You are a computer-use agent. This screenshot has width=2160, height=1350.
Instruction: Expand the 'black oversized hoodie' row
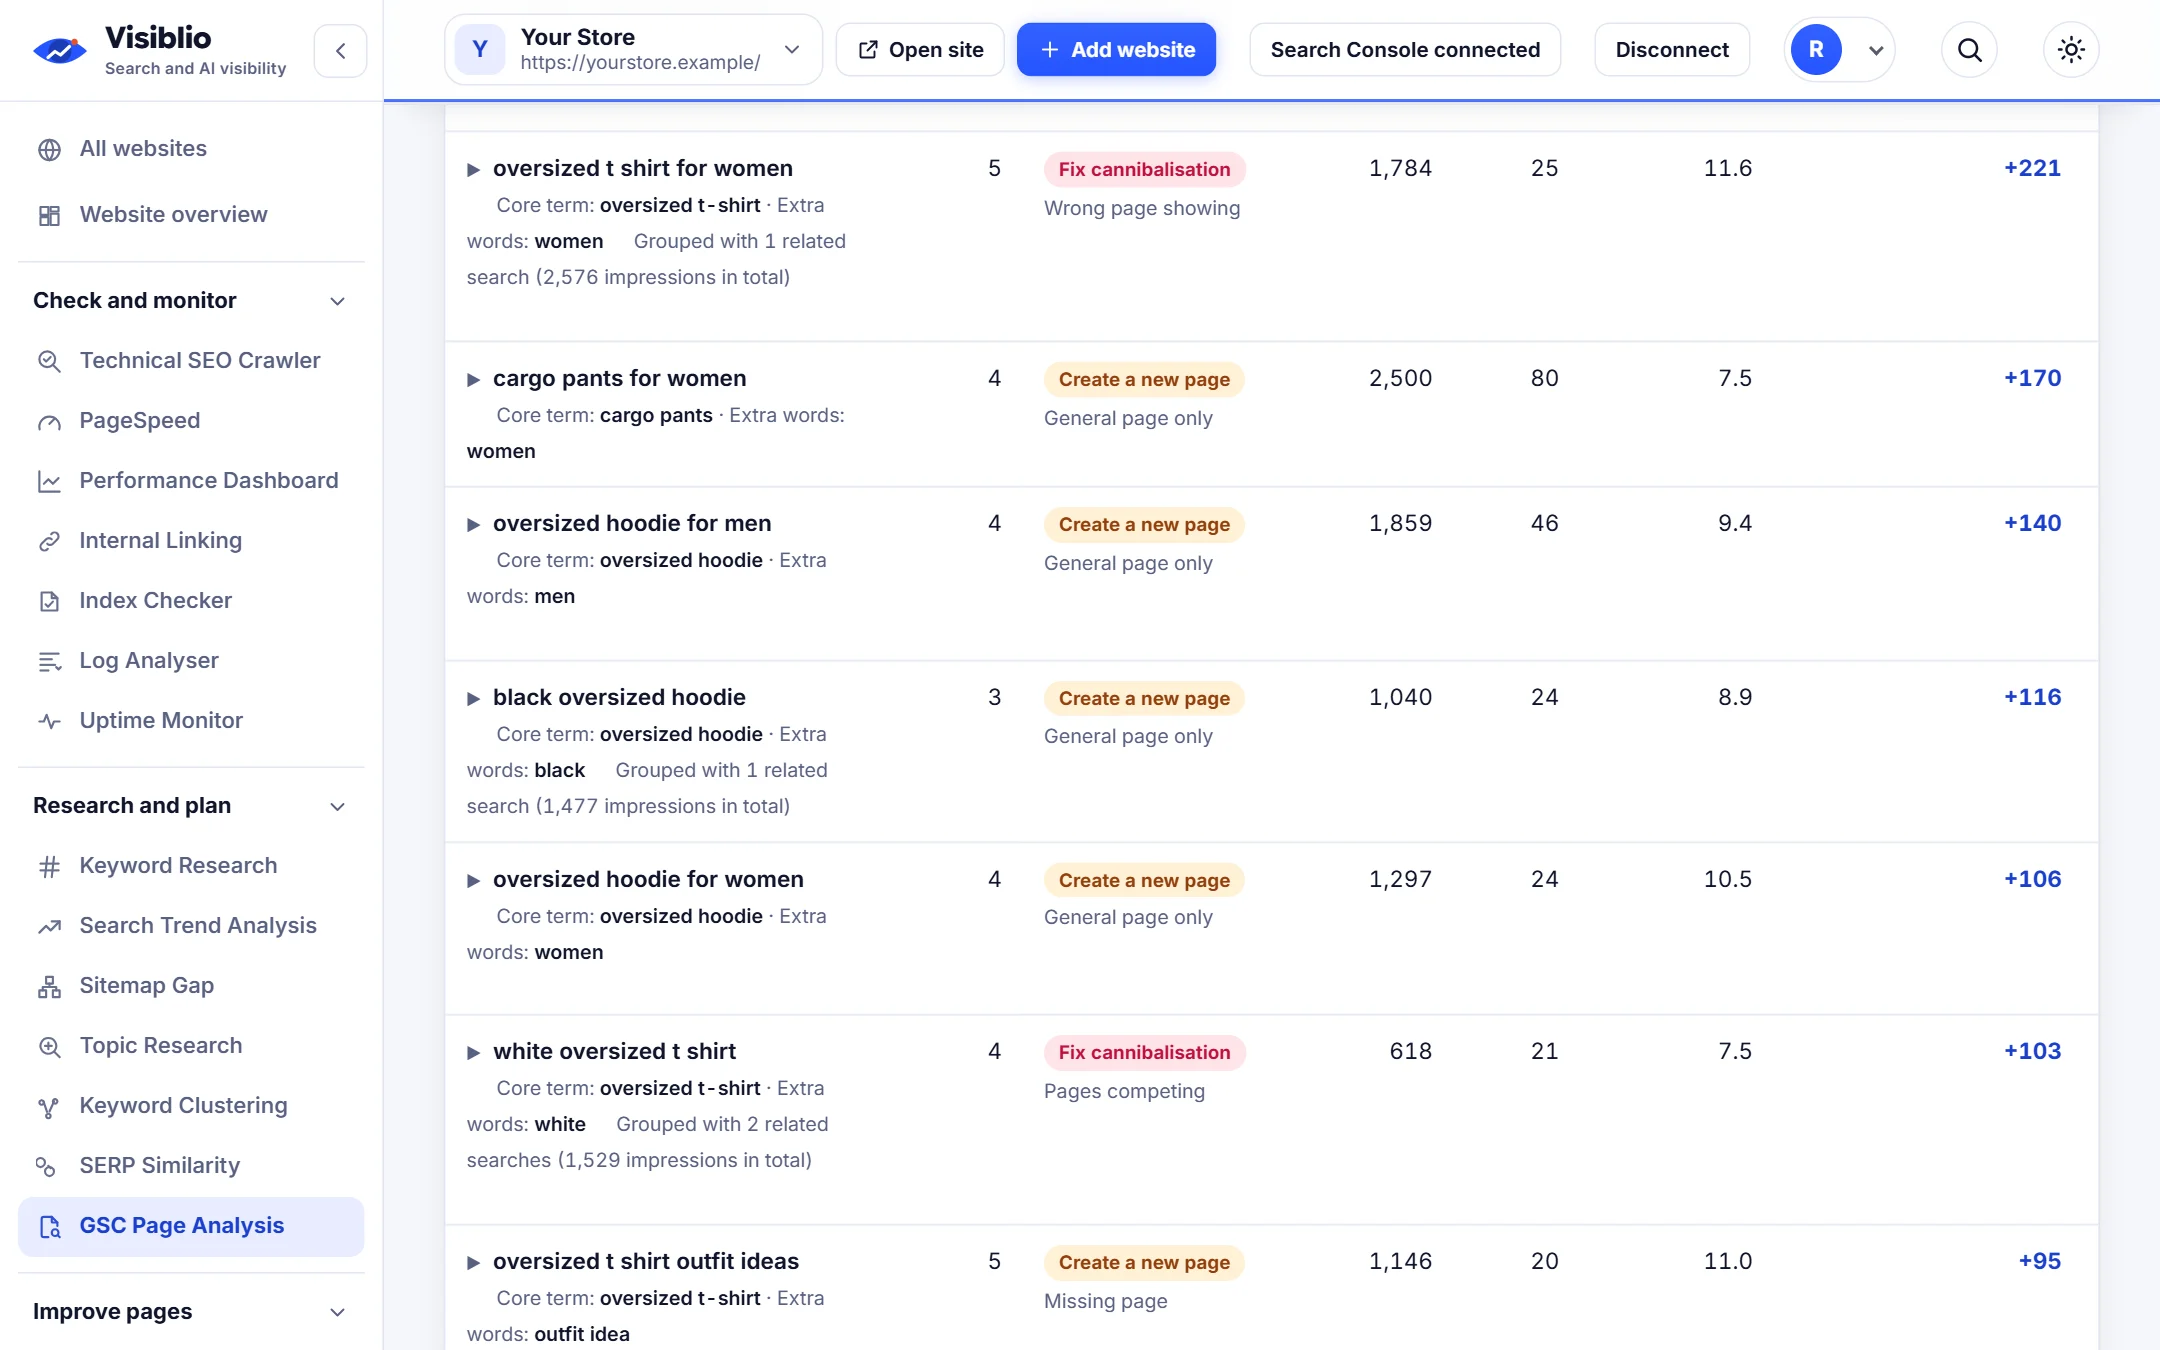click(x=474, y=699)
